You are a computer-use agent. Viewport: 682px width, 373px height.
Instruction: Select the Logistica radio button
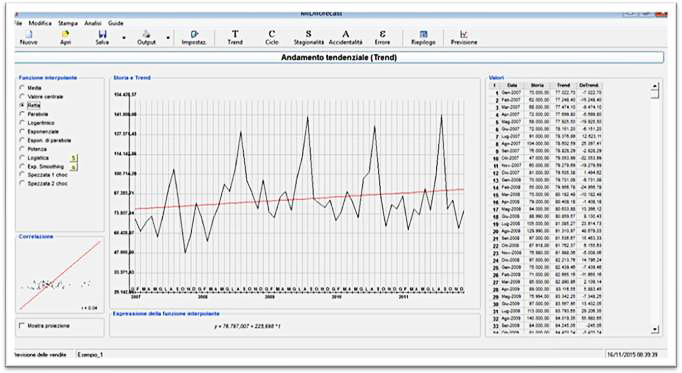click(x=22, y=158)
